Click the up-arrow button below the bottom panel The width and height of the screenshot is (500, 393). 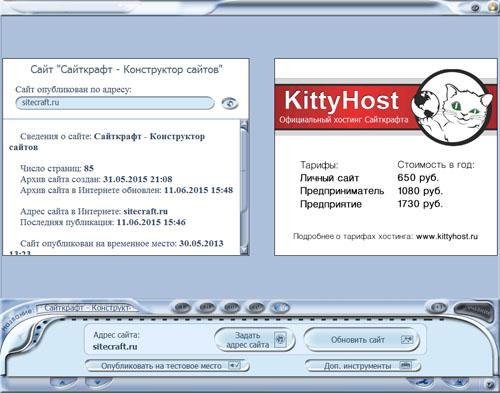point(63,382)
